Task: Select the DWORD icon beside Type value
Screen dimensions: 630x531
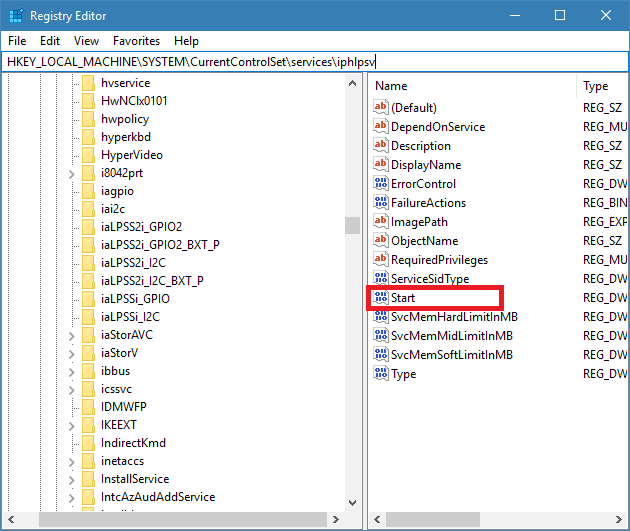Action: (x=380, y=374)
